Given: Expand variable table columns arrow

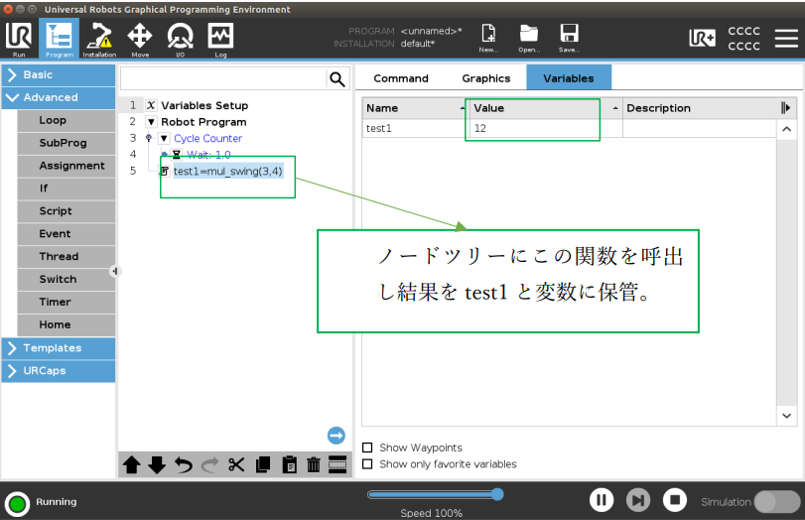Looking at the screenshot, I should (x=785, y=108).
